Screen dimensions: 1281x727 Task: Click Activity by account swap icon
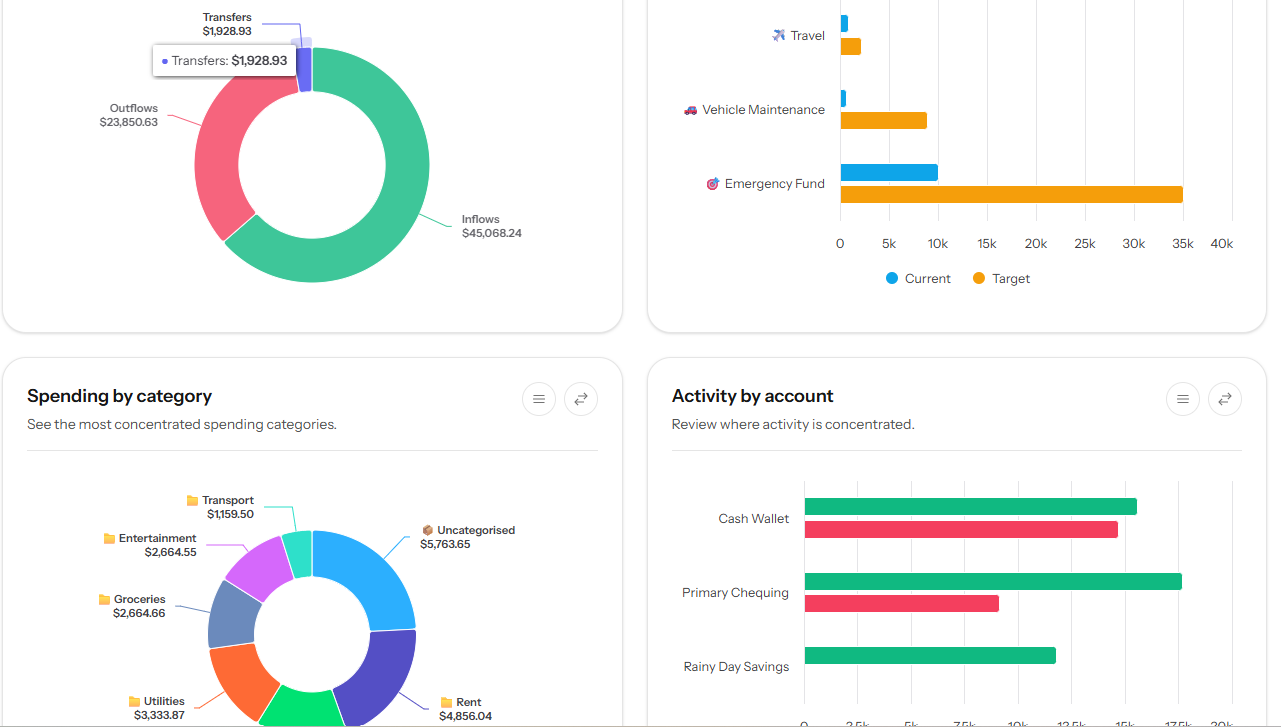click(1225, 399)
